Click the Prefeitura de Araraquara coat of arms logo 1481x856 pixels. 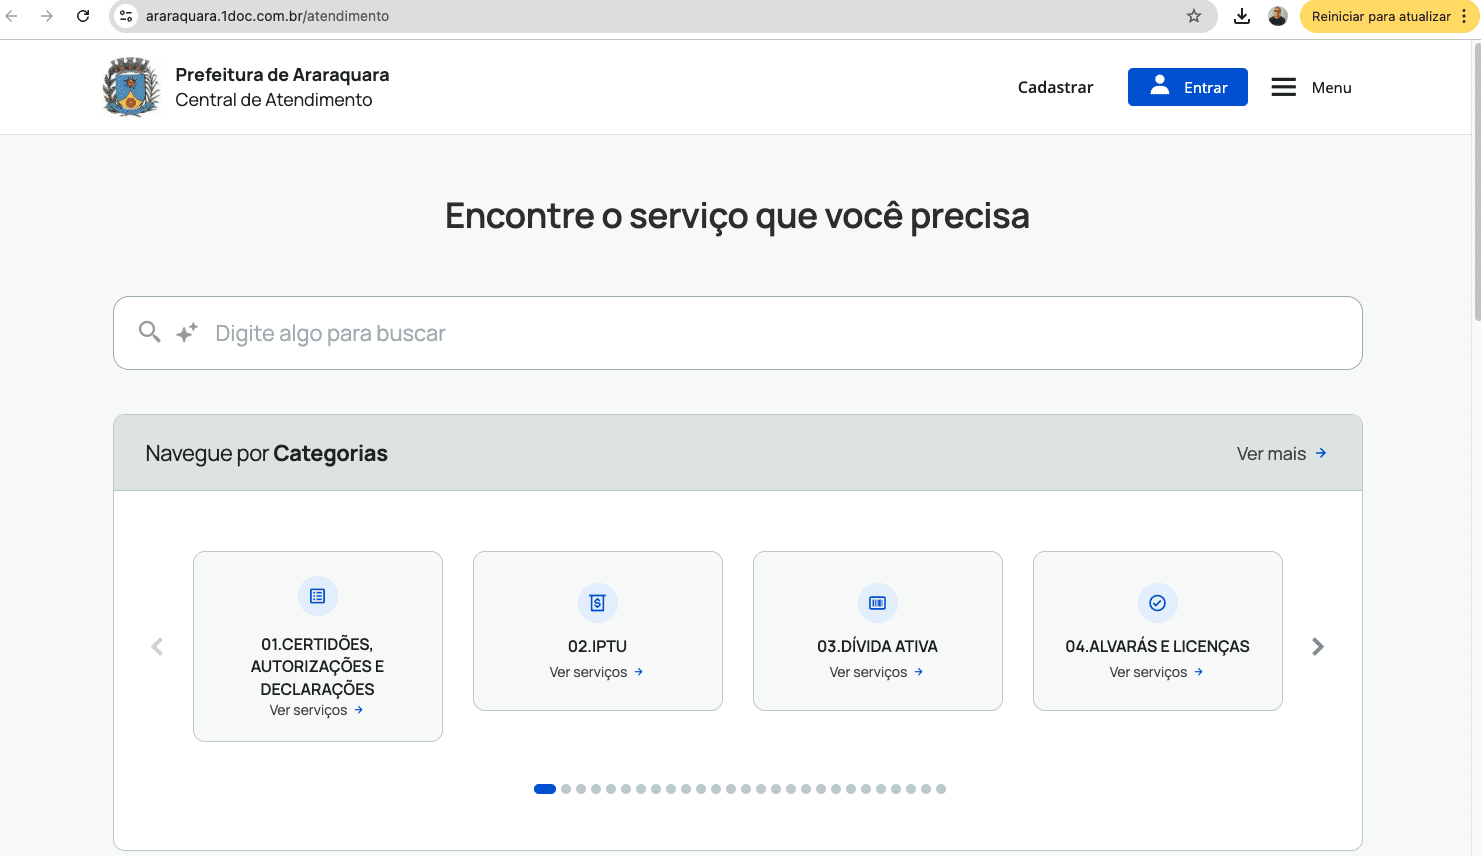point(131,87)
